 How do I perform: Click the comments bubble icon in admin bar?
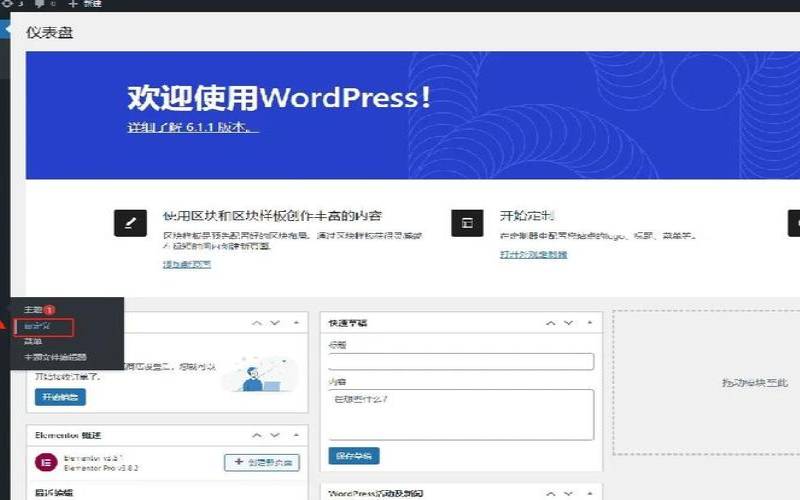[39, 4]
